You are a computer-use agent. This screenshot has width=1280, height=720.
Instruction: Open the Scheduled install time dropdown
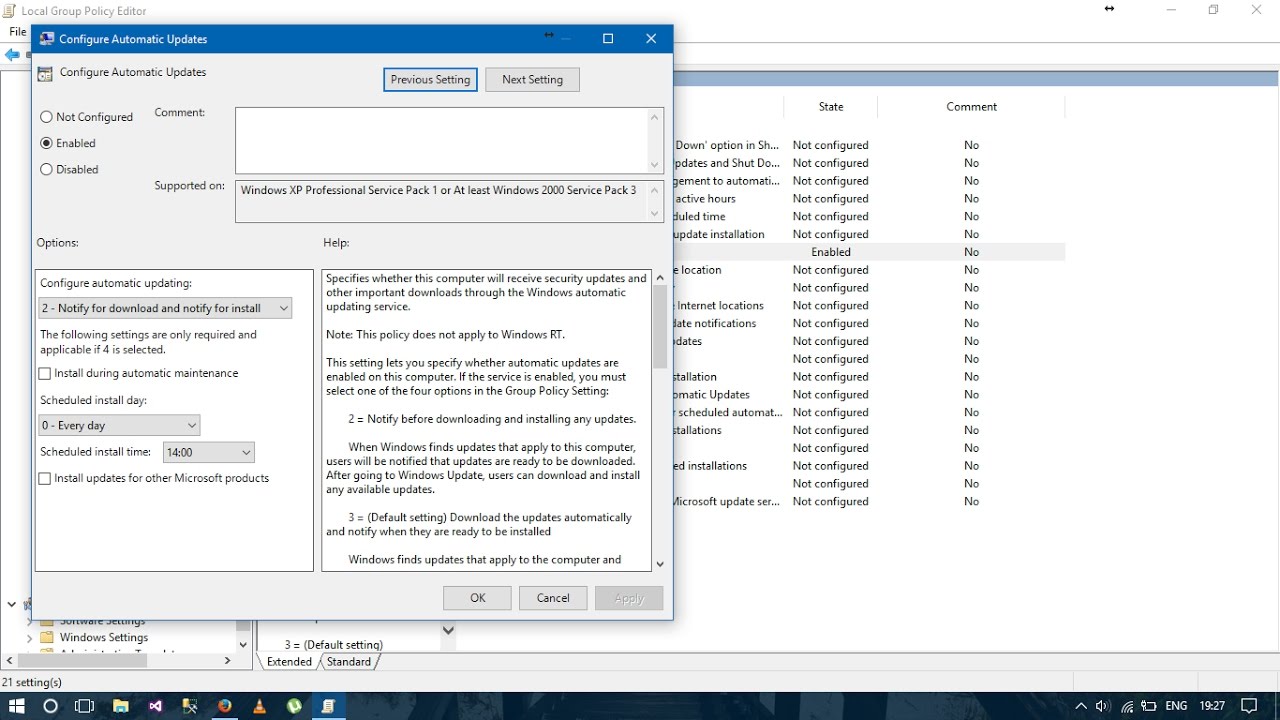click(x=209, y=452)
